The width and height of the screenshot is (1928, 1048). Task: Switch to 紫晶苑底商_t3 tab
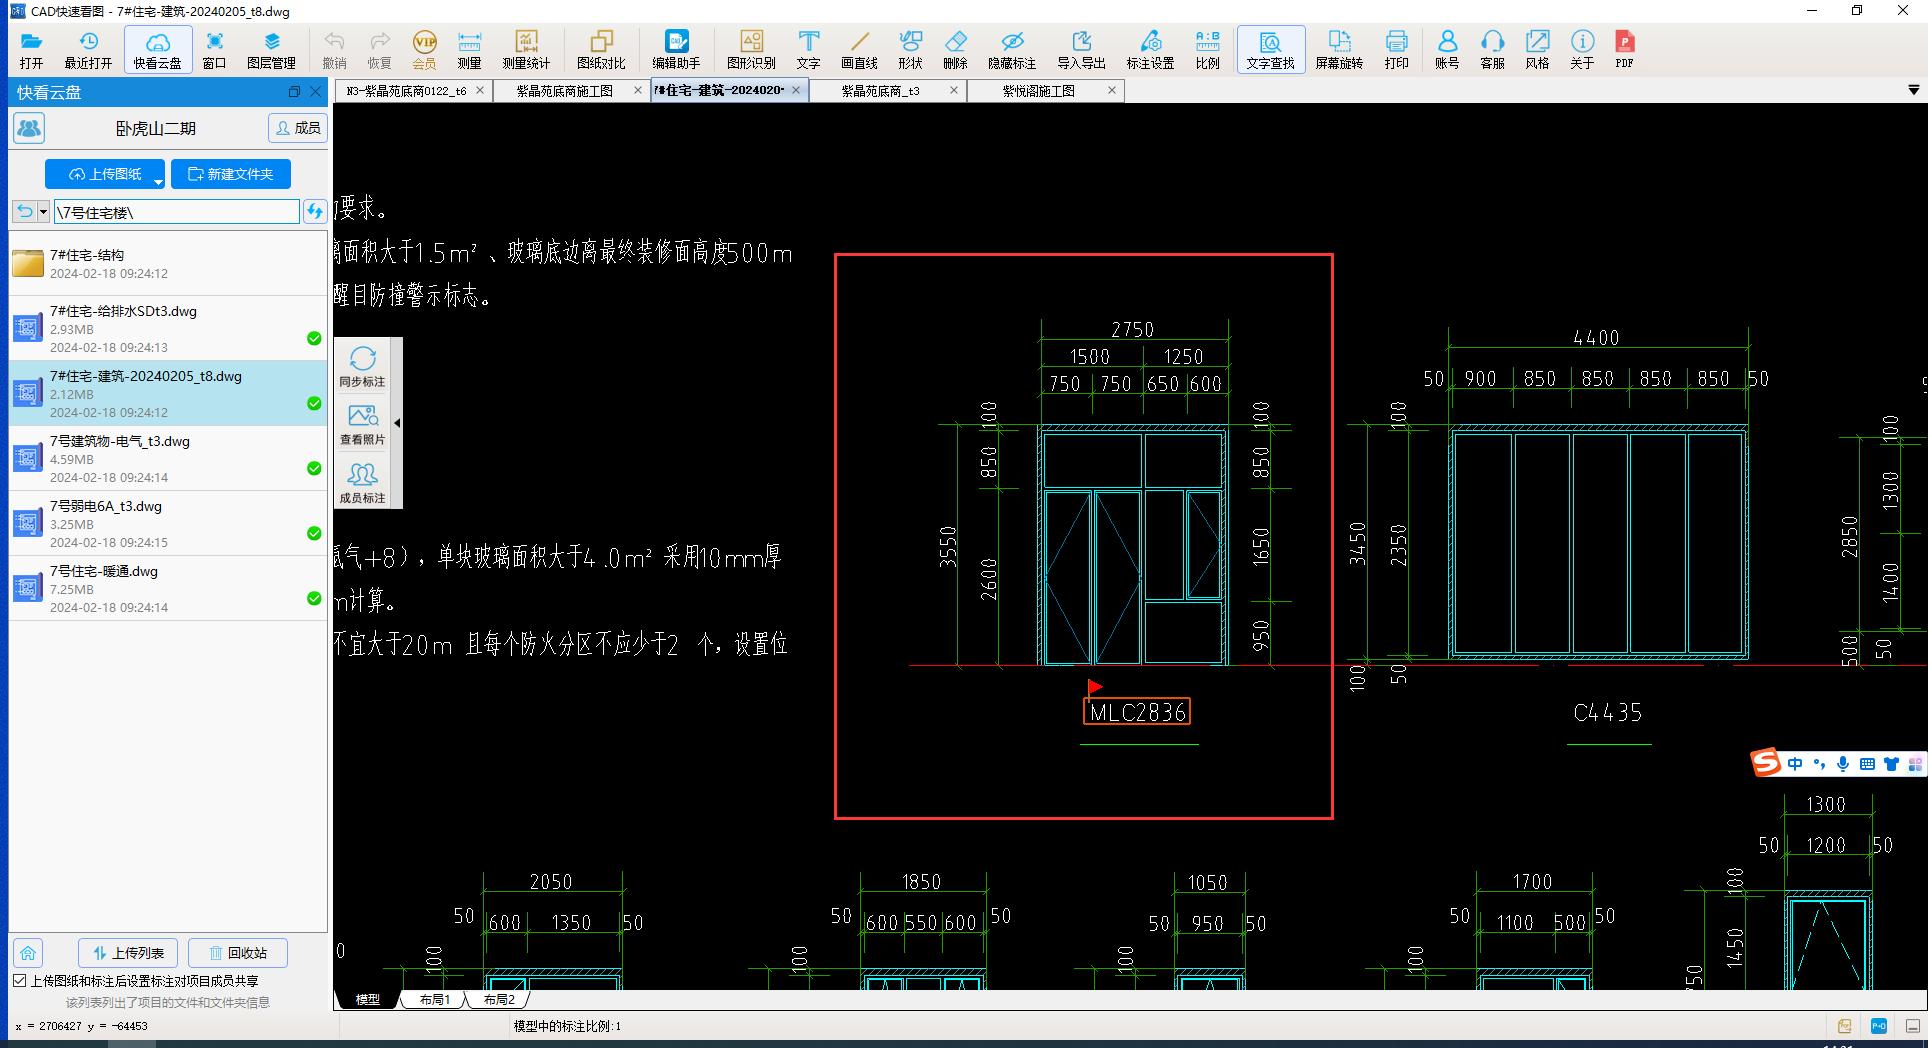[x=880, y=91]
